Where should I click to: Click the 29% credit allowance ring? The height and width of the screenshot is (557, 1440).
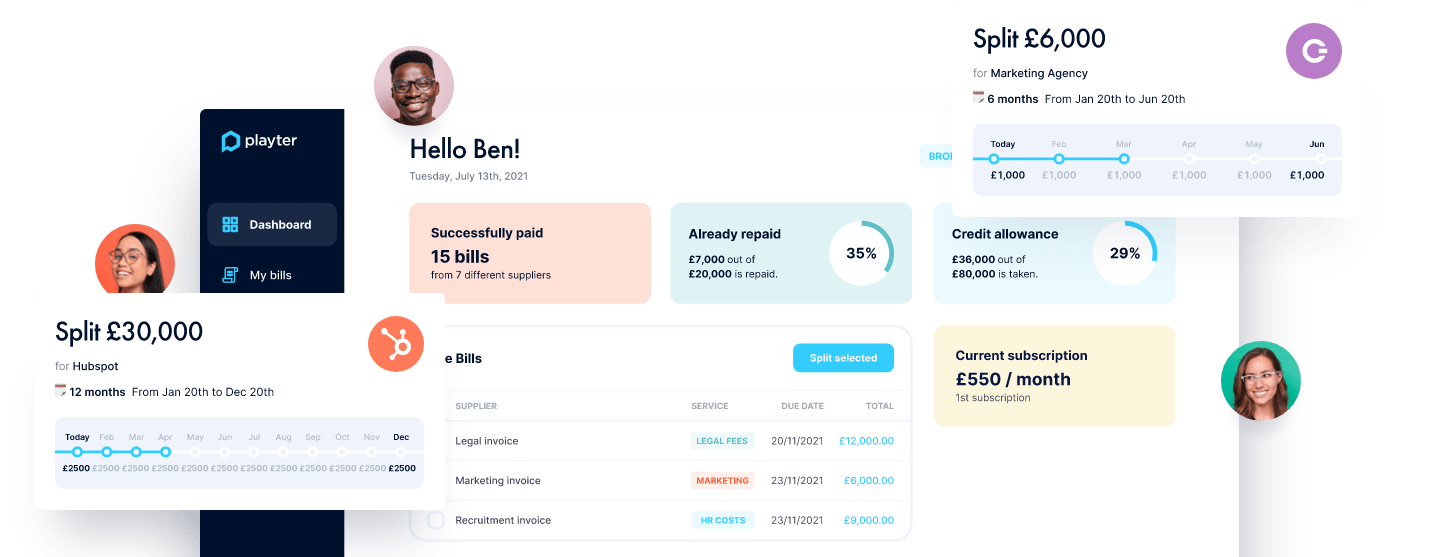click(1124, 254)
